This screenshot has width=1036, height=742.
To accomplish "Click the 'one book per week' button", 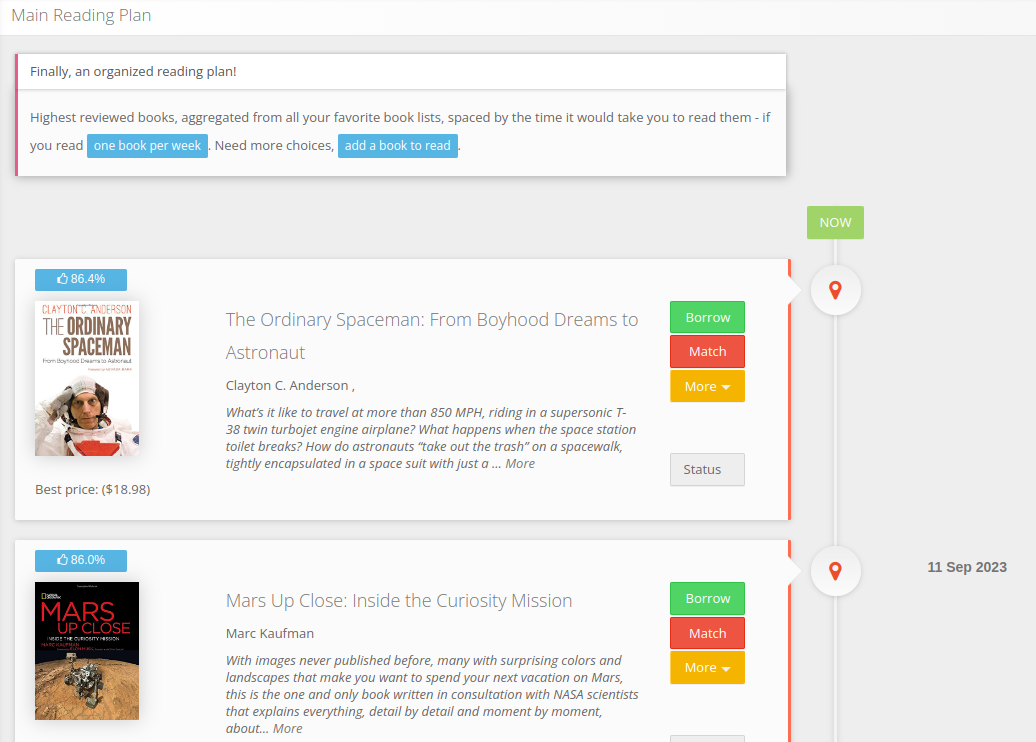I will (147, 146).
